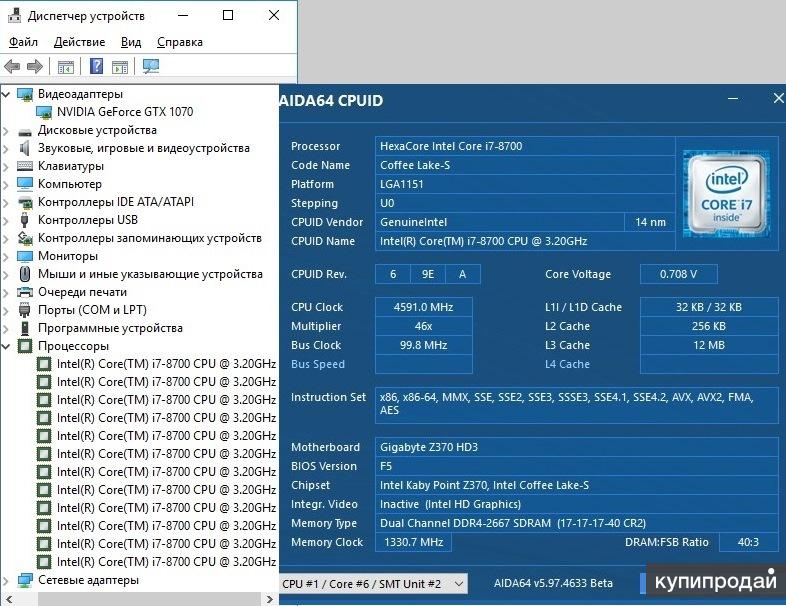The image size is (786, 606).
Task: Open the Help question mark toolbar icon
Action: (x=96, y=66)
